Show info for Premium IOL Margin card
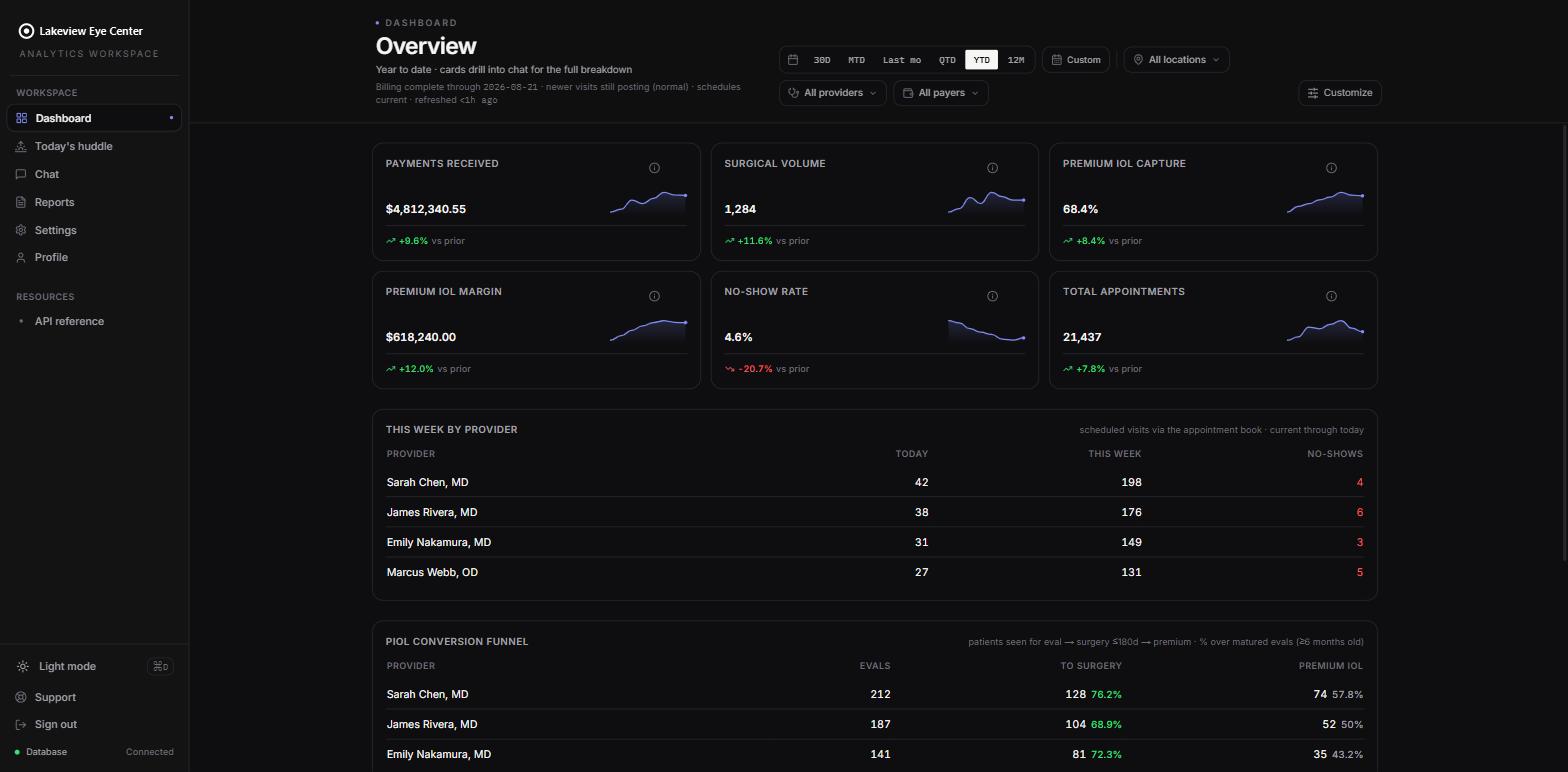Screen dimensions: 1568x772 (x=654, y=296)
